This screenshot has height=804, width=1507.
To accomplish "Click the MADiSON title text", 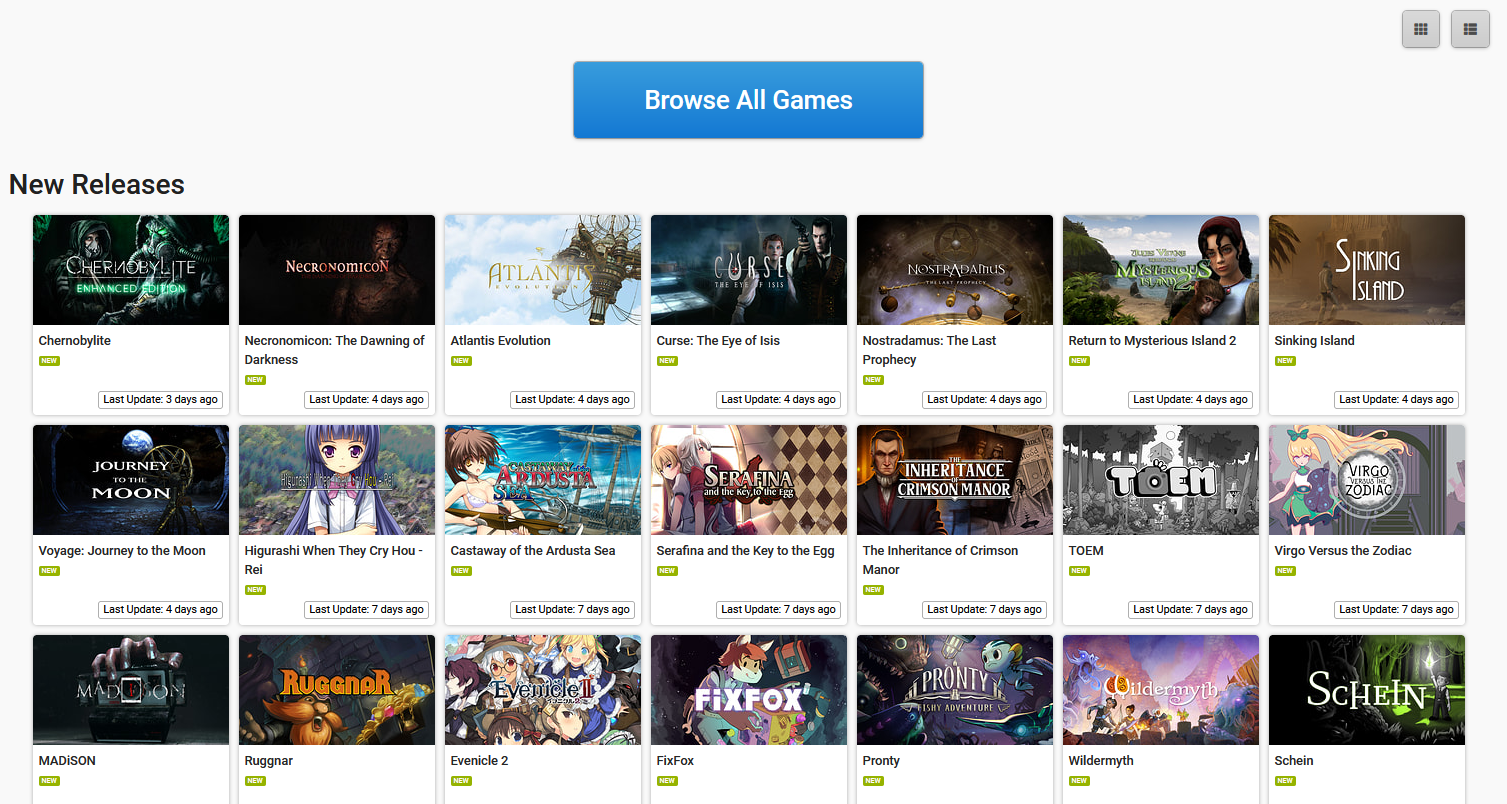I will pyautogui.click(x=67, y=761).
